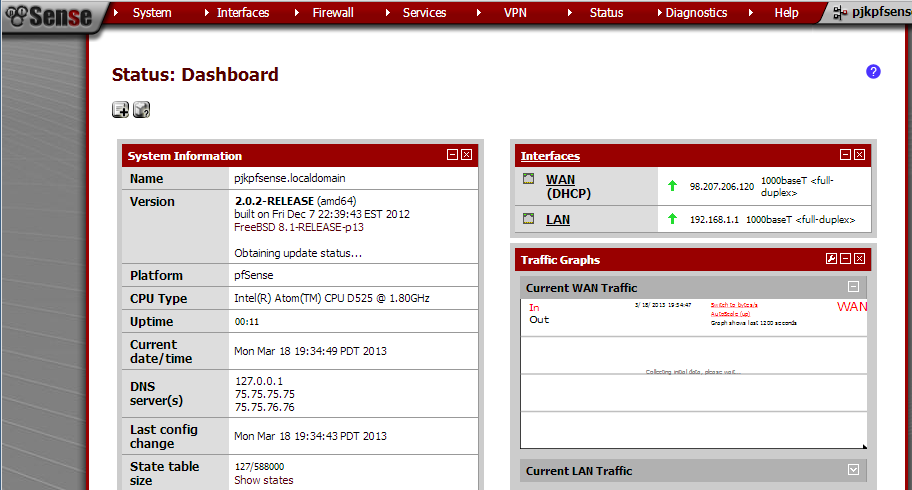The height and width of the screenshot is (490, 912).
Task: Click the LAN interface card icon
Action: pyautogui.click(x=528, y=219)
